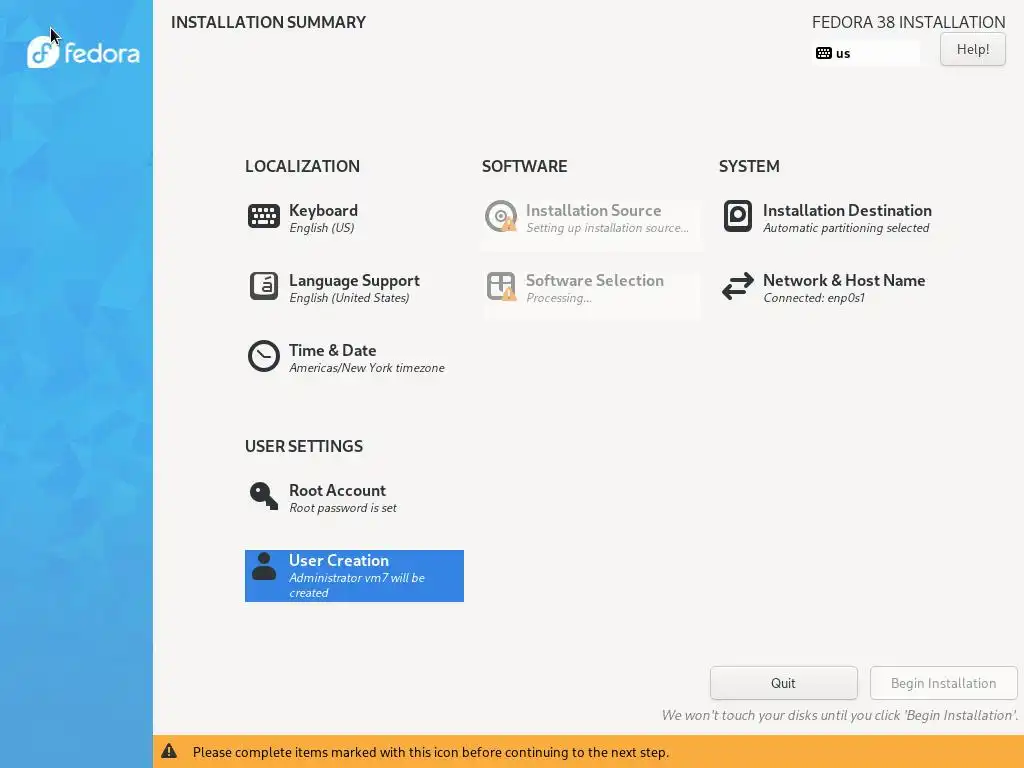Screen dimensions: 1024x768
Task: Click the "We won't touch your disks" note
Action: (x=840, y=715)
